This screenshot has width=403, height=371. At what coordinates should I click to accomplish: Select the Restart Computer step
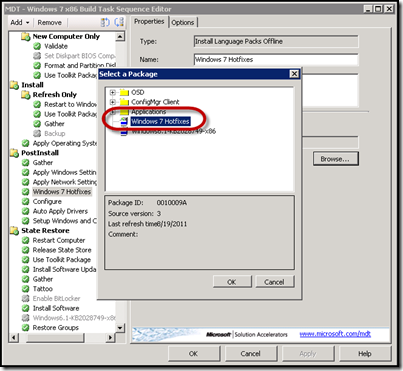click(x=59, y=240)
